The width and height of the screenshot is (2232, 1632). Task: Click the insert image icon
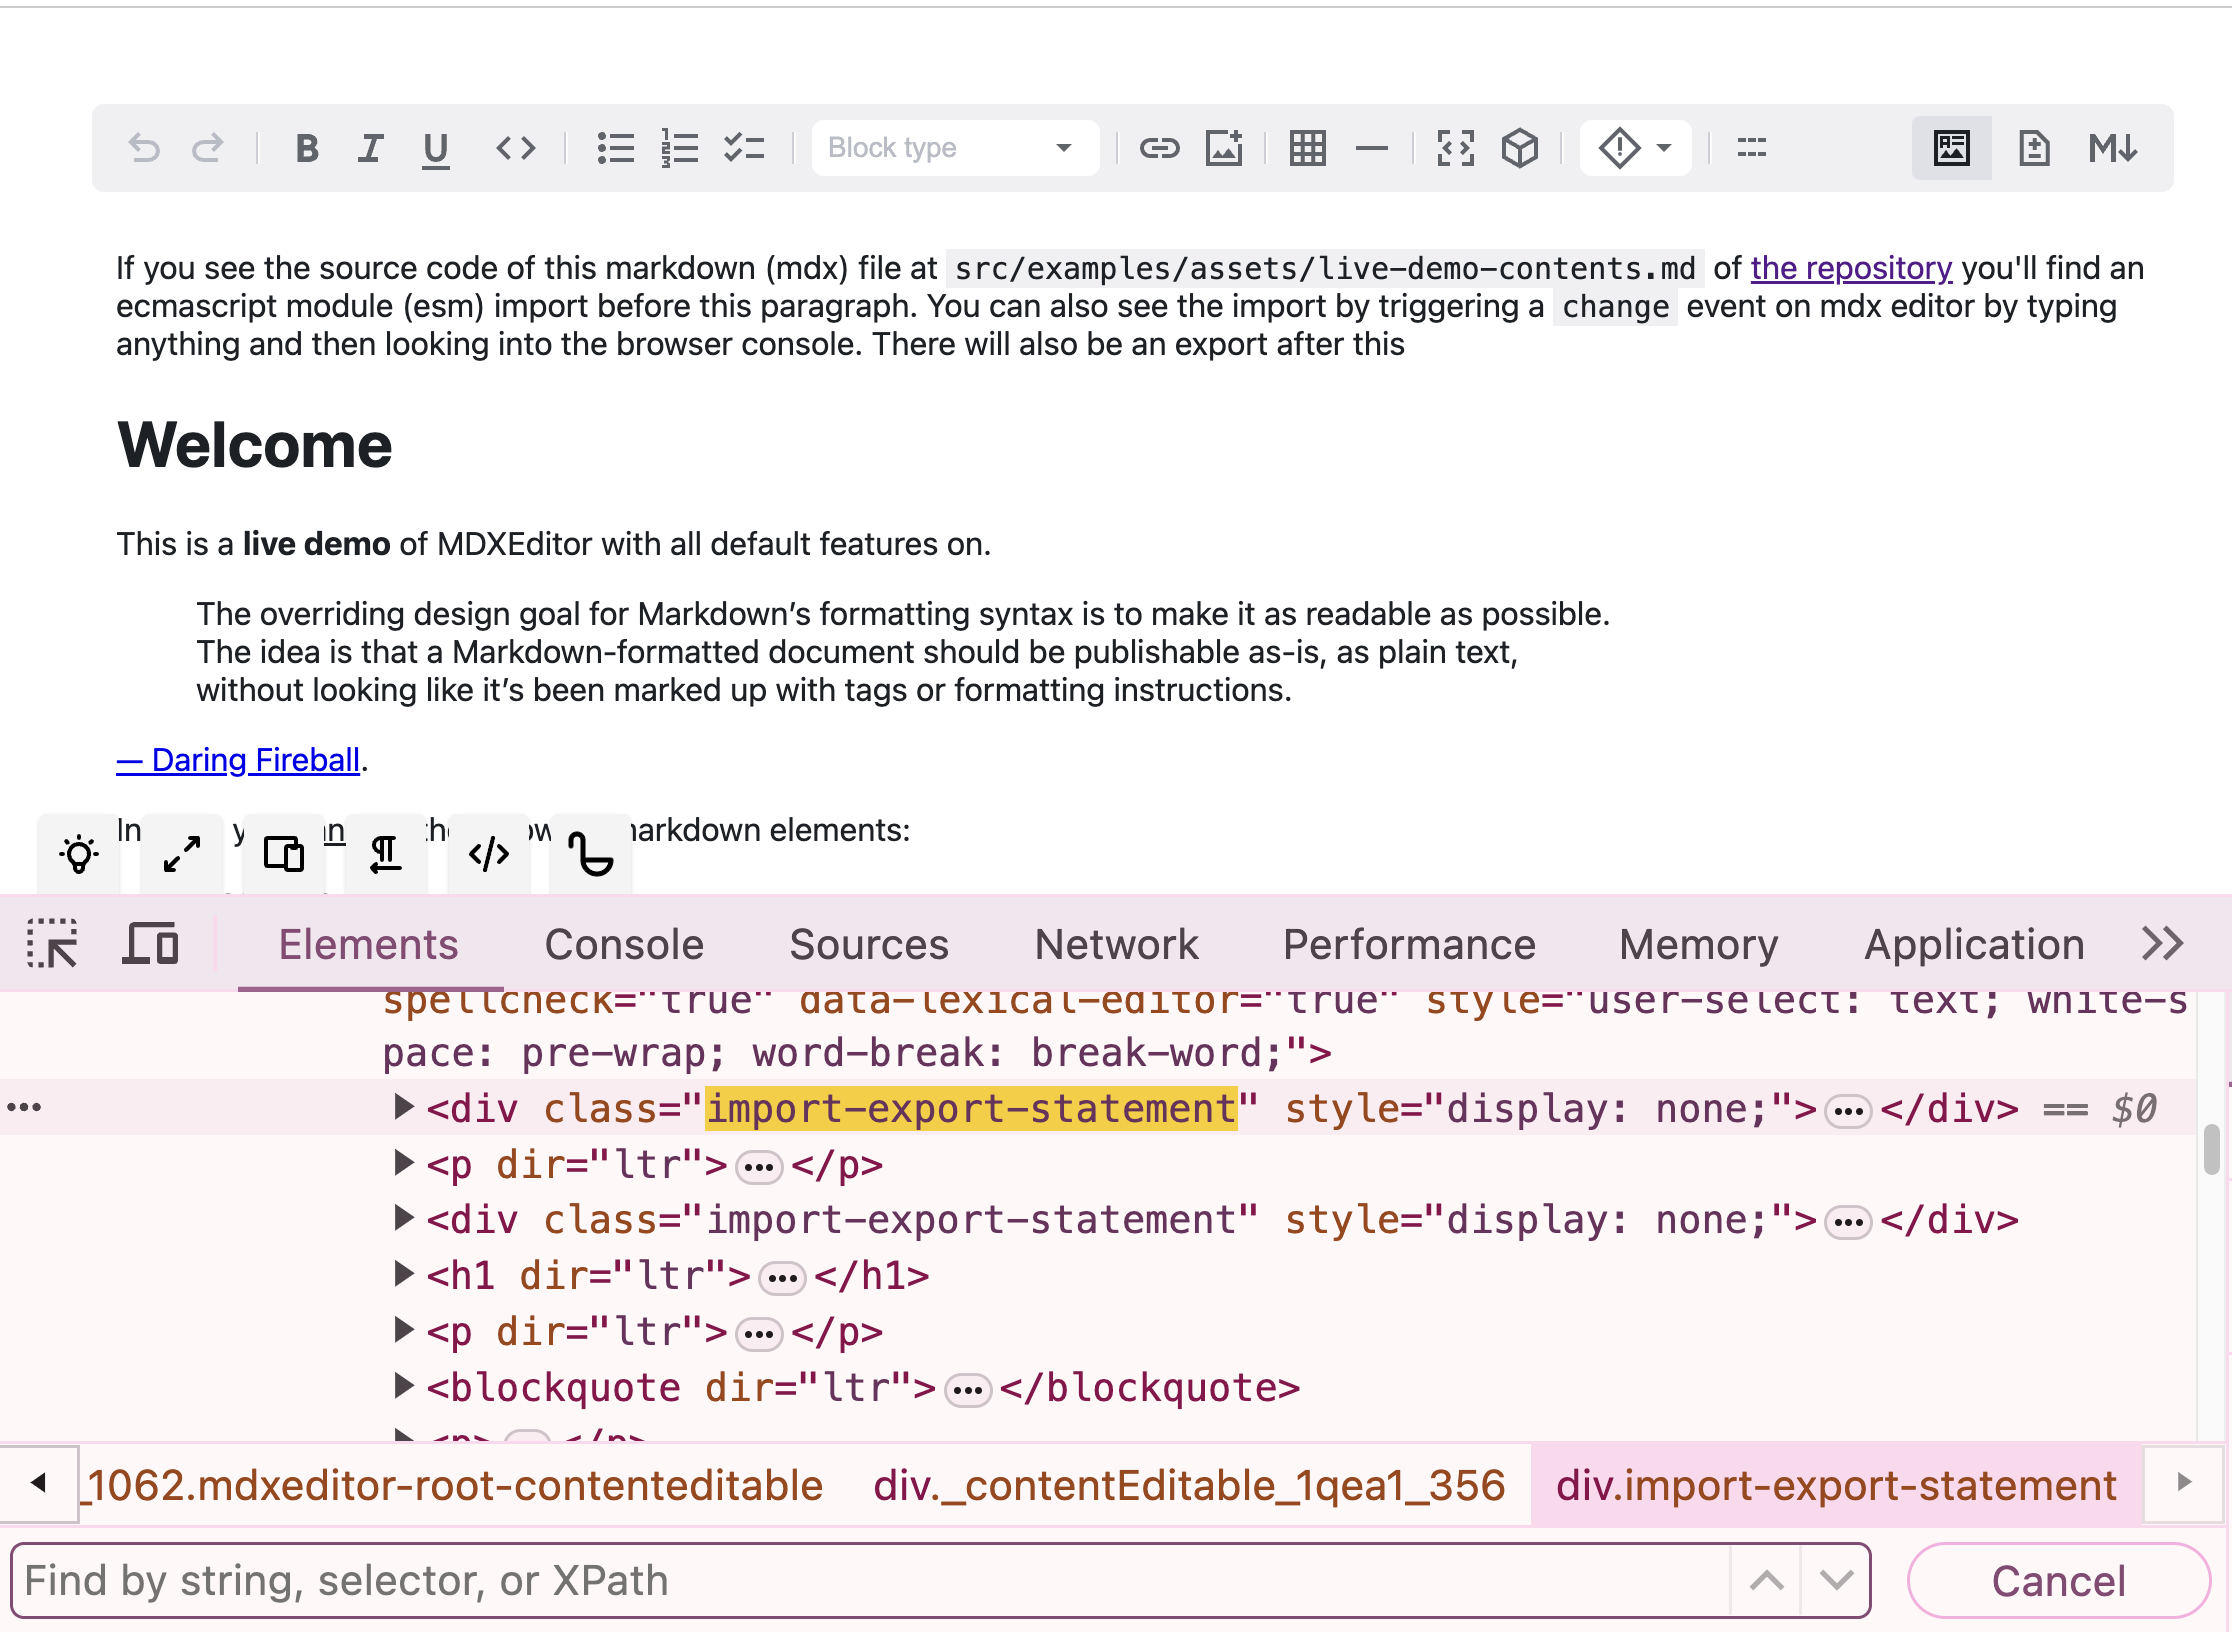point(1224,148)
